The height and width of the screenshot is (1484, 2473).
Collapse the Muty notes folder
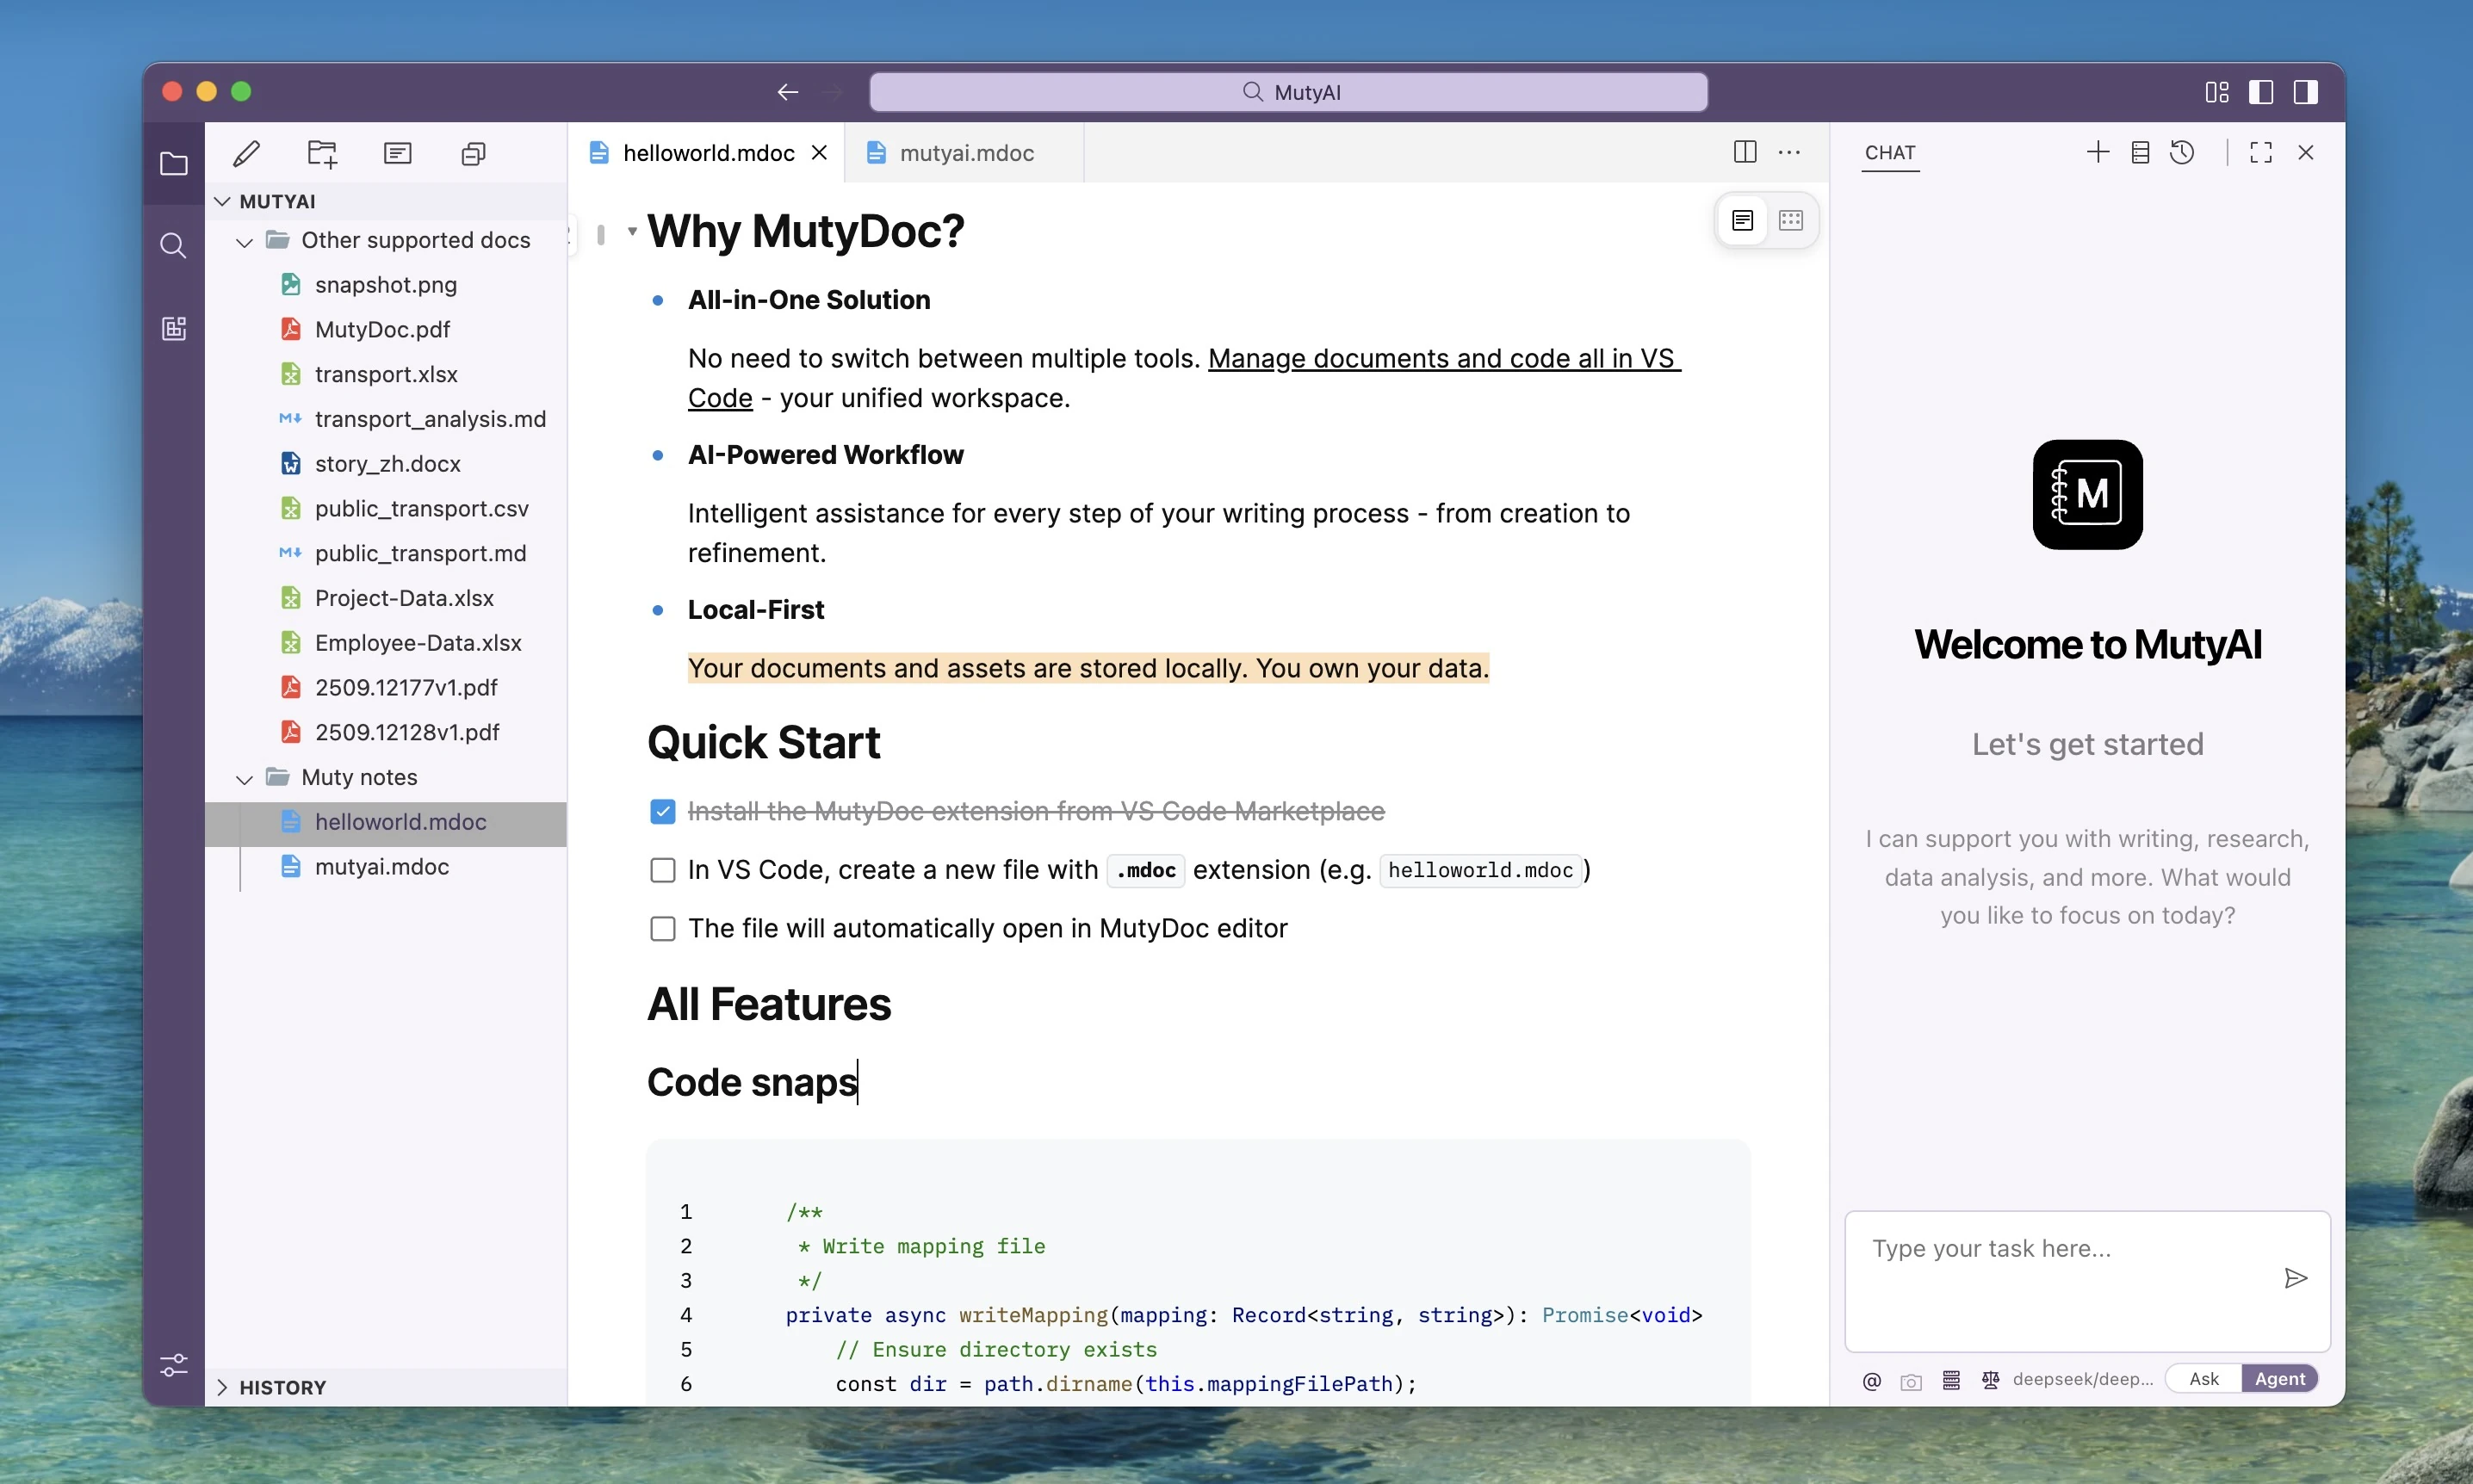(244, 778)
